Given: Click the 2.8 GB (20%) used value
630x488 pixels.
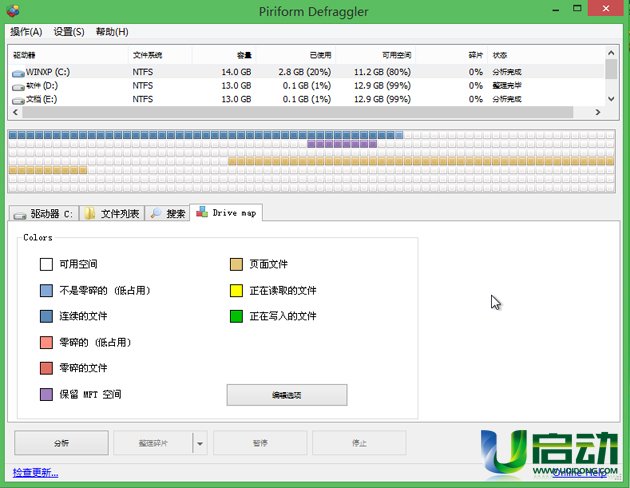Looking at the screenshot, I should click(x=305, y=72).
